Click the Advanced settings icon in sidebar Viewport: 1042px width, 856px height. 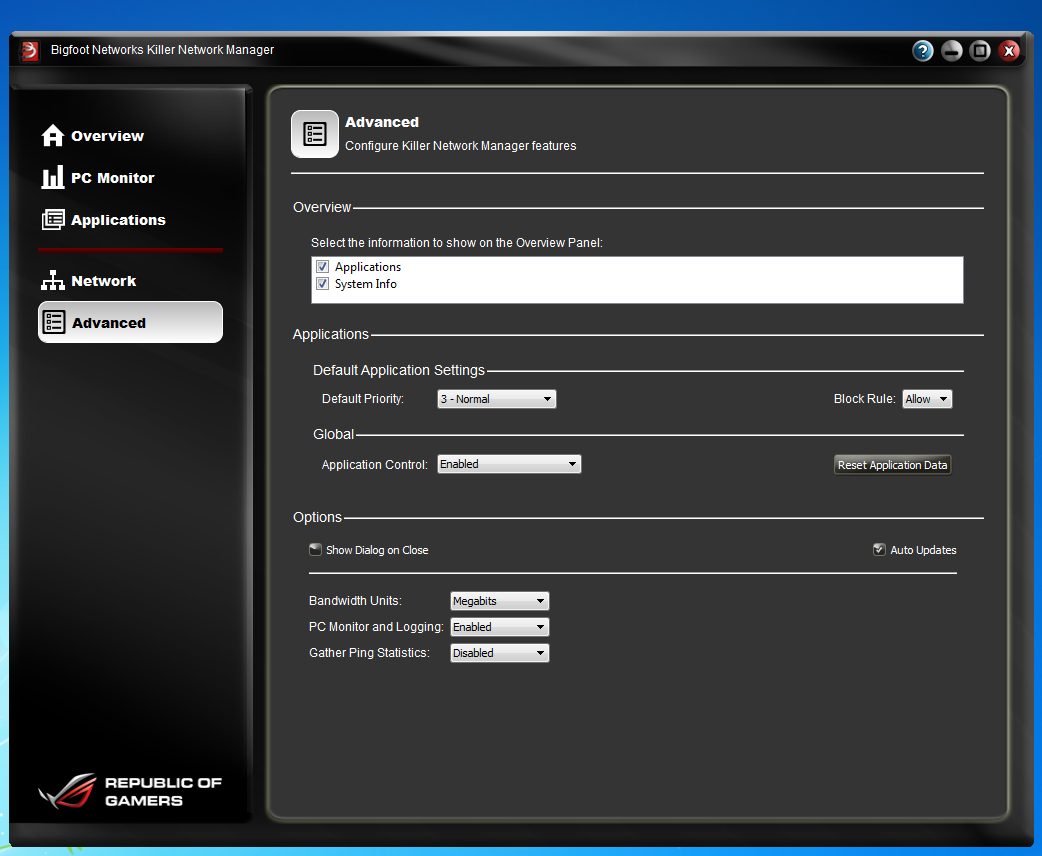click(x=54, y=322)
